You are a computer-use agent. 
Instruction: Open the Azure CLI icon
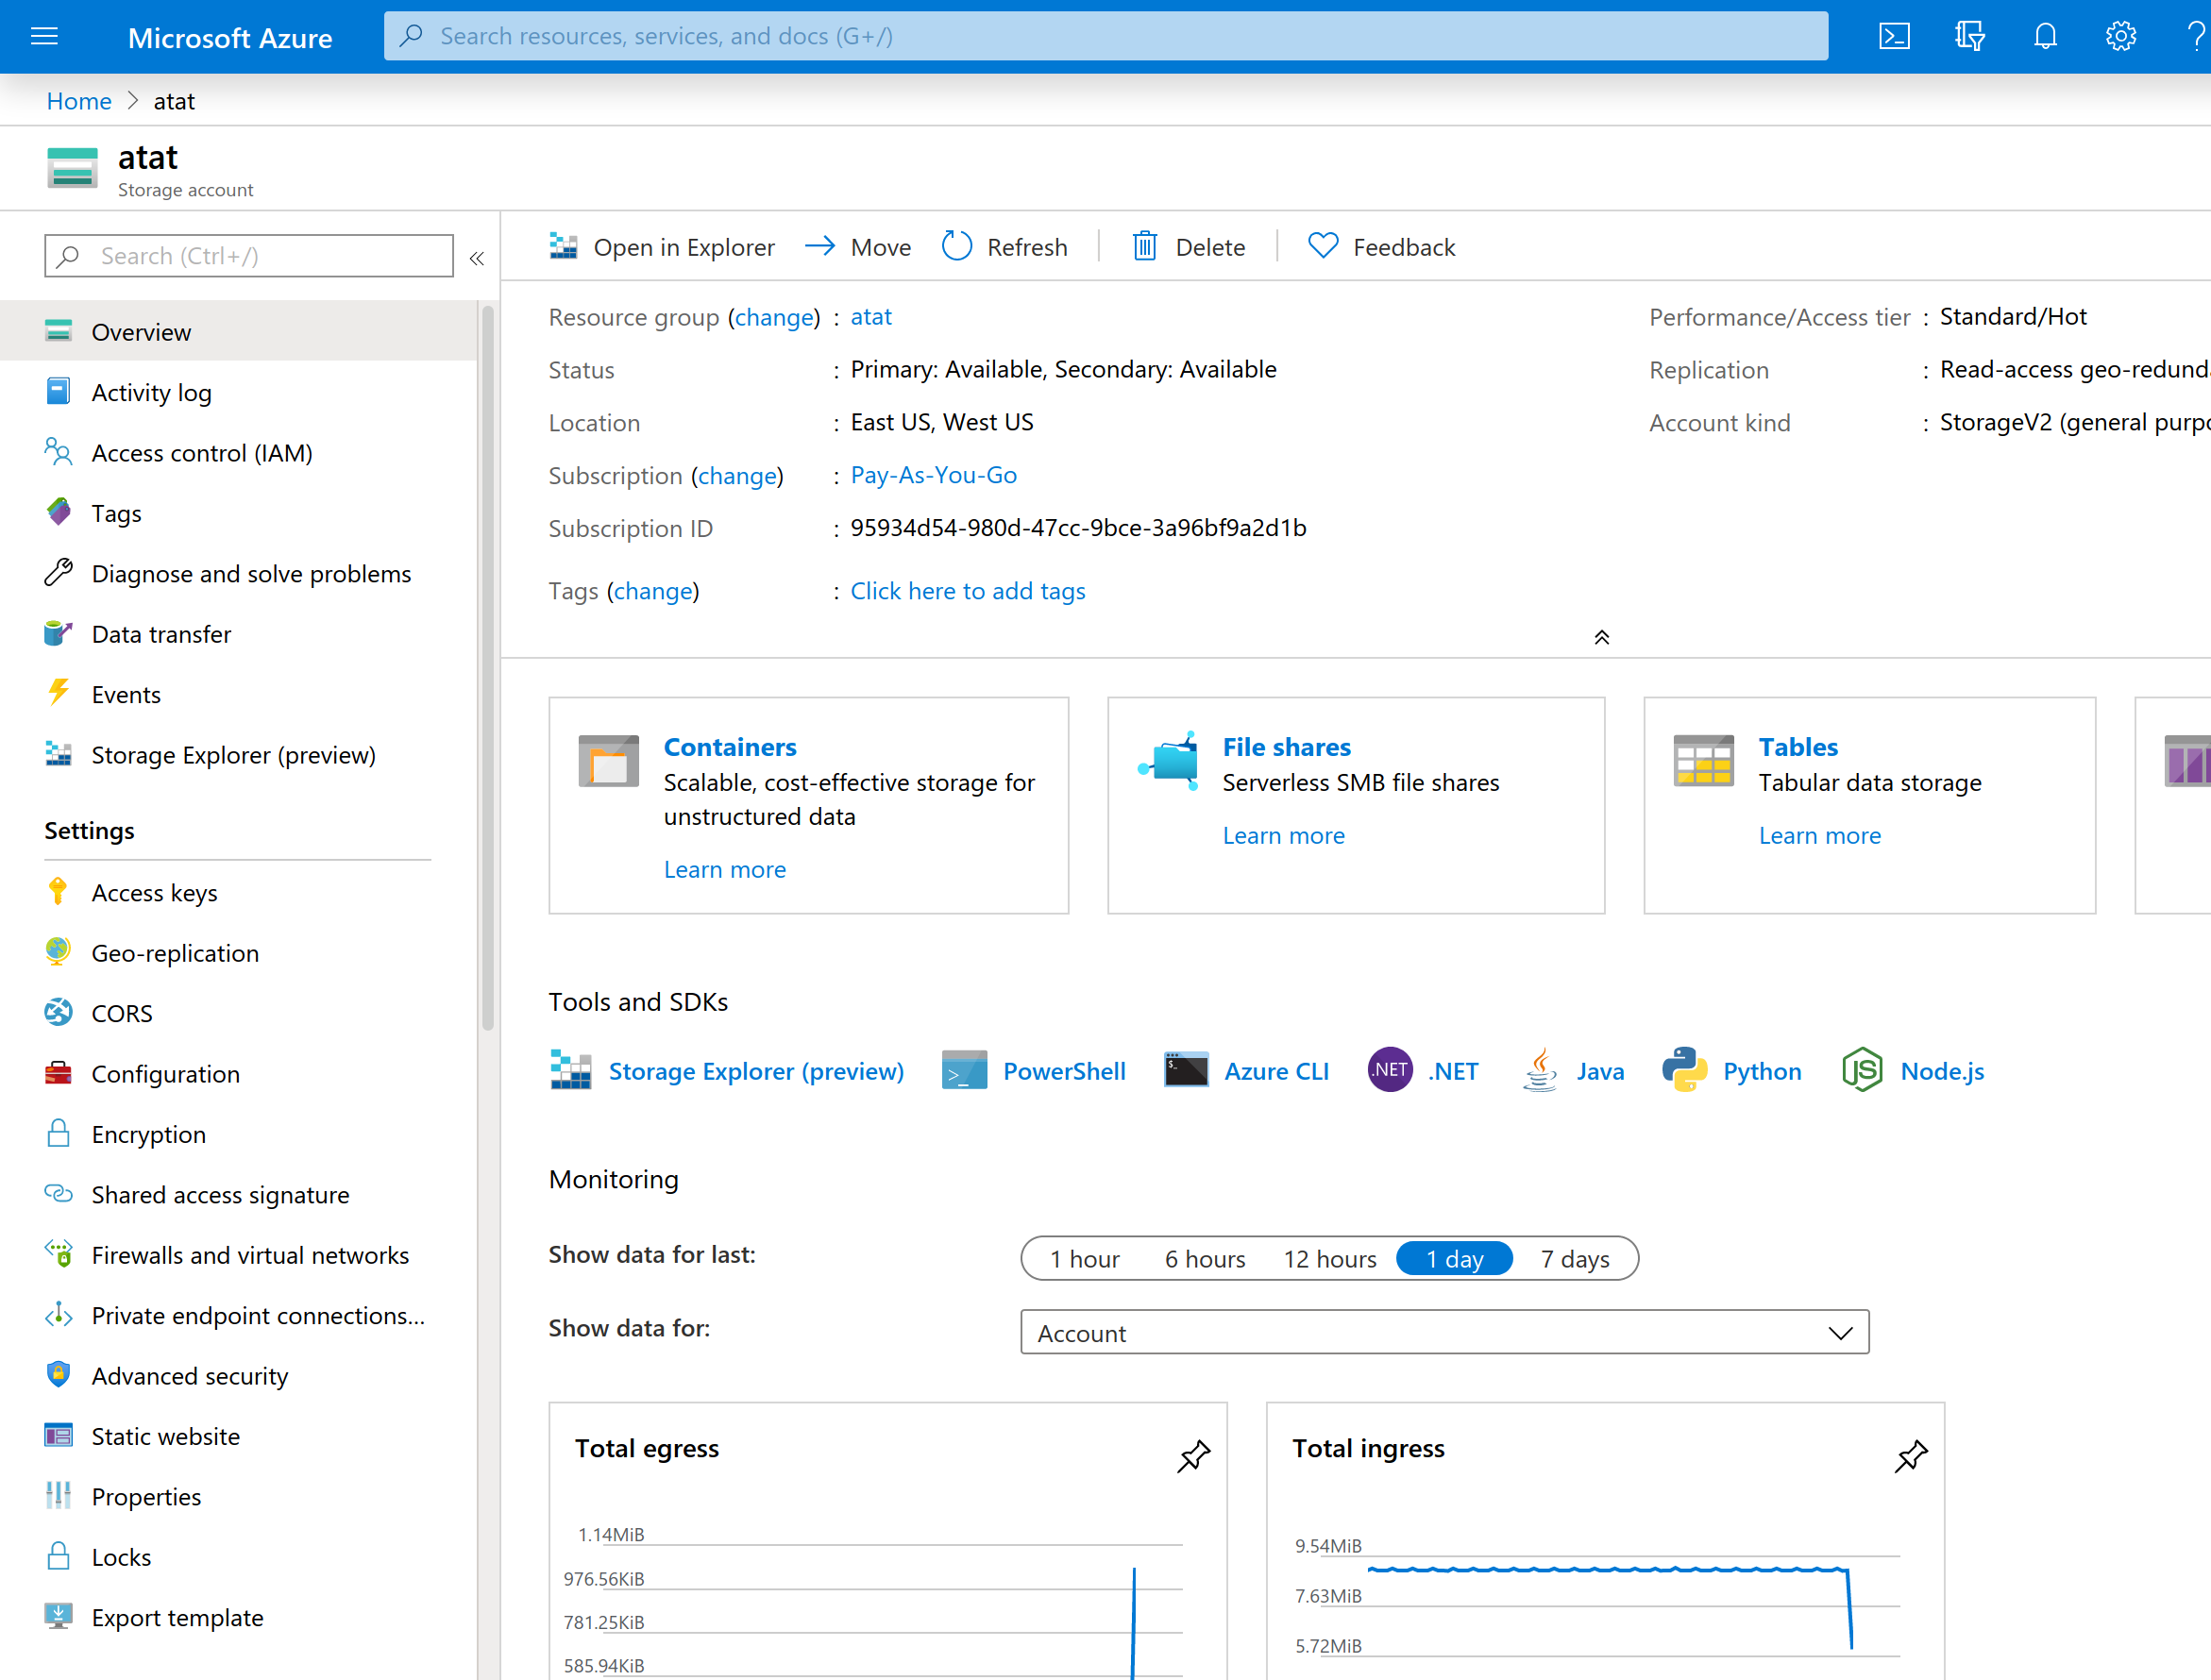[1185, 1069]
